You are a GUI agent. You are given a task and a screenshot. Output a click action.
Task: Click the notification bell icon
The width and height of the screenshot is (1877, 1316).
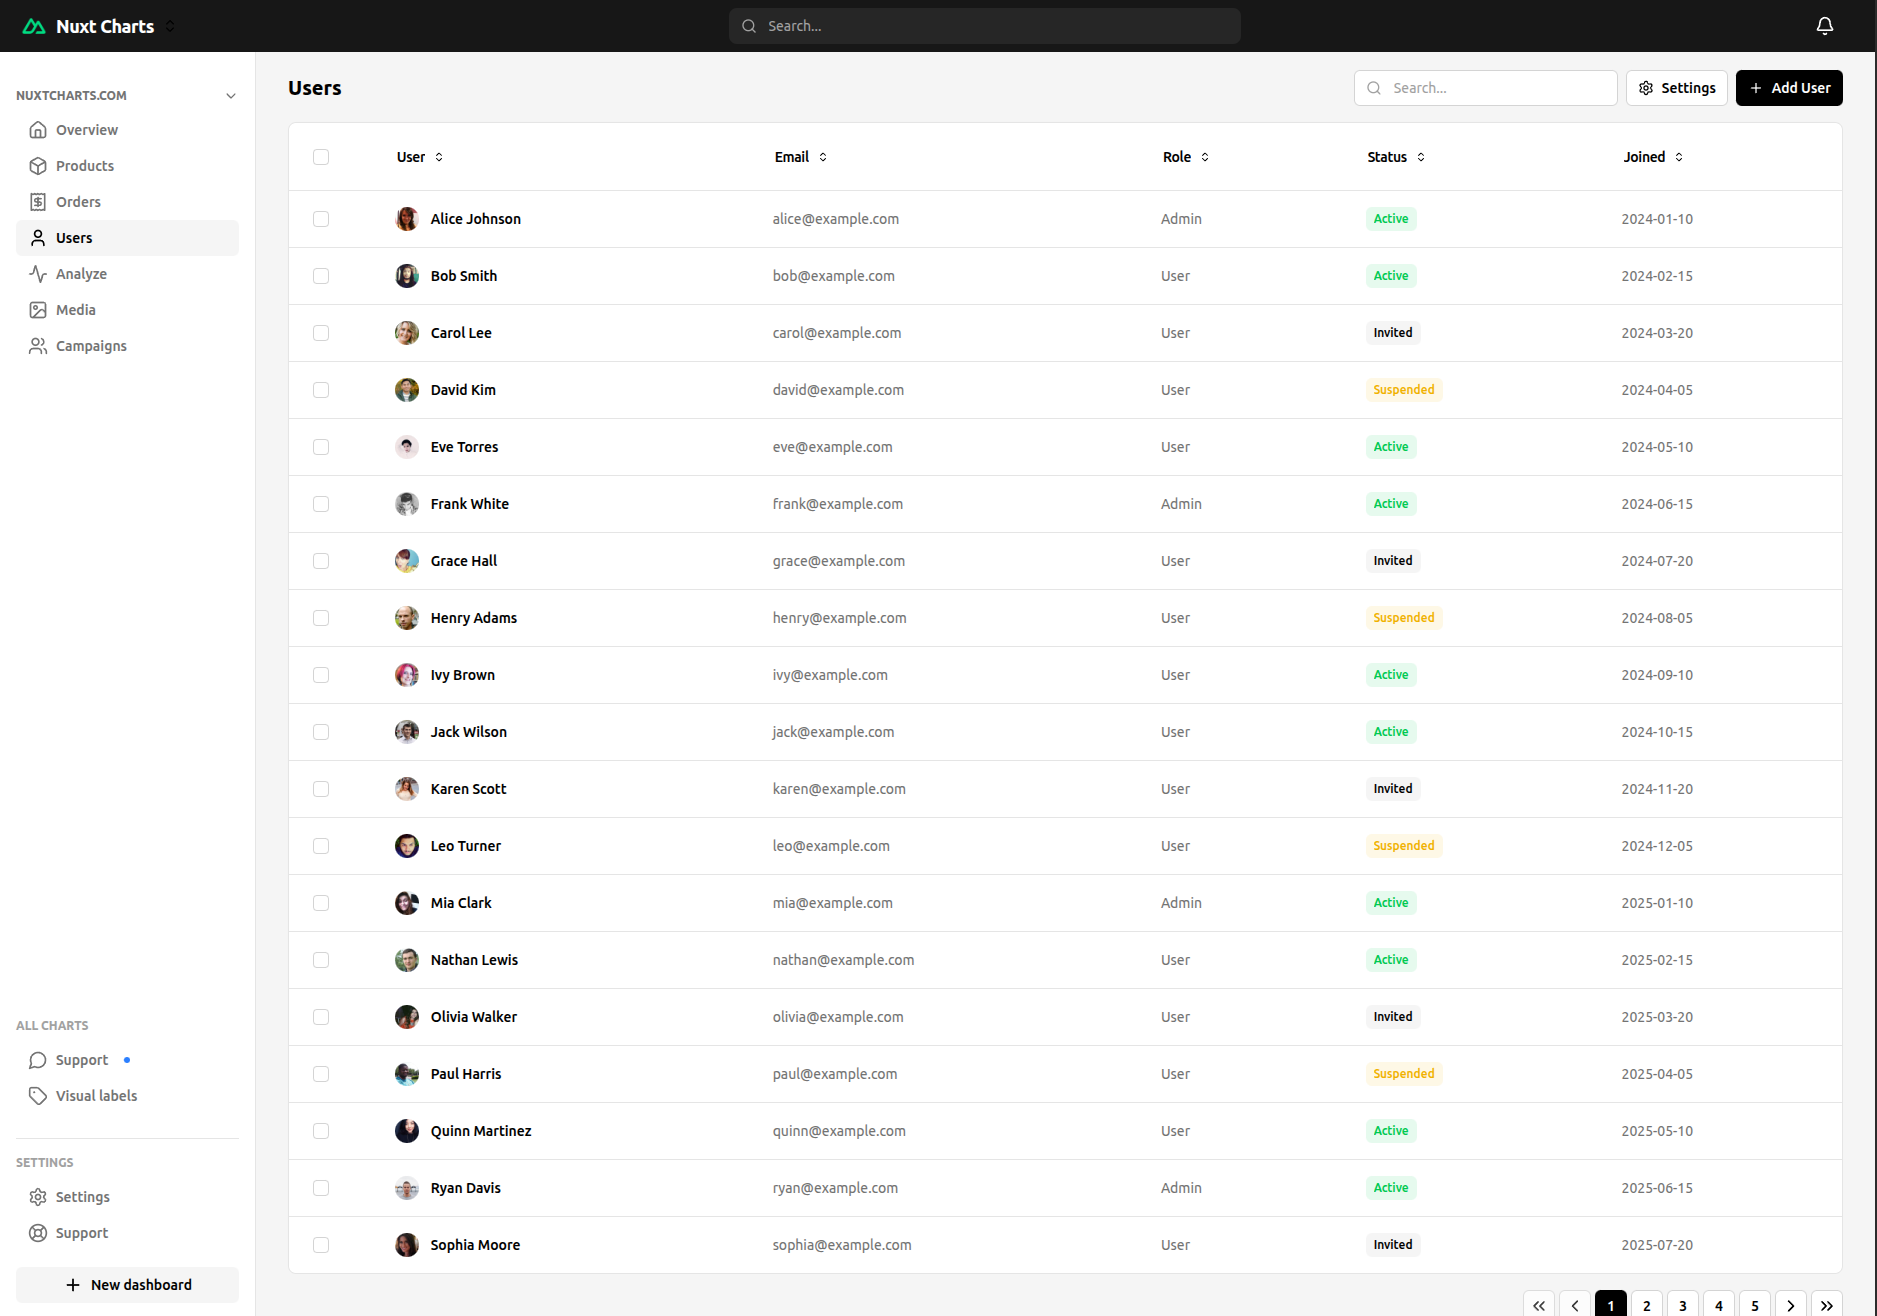coord(1824,26)
